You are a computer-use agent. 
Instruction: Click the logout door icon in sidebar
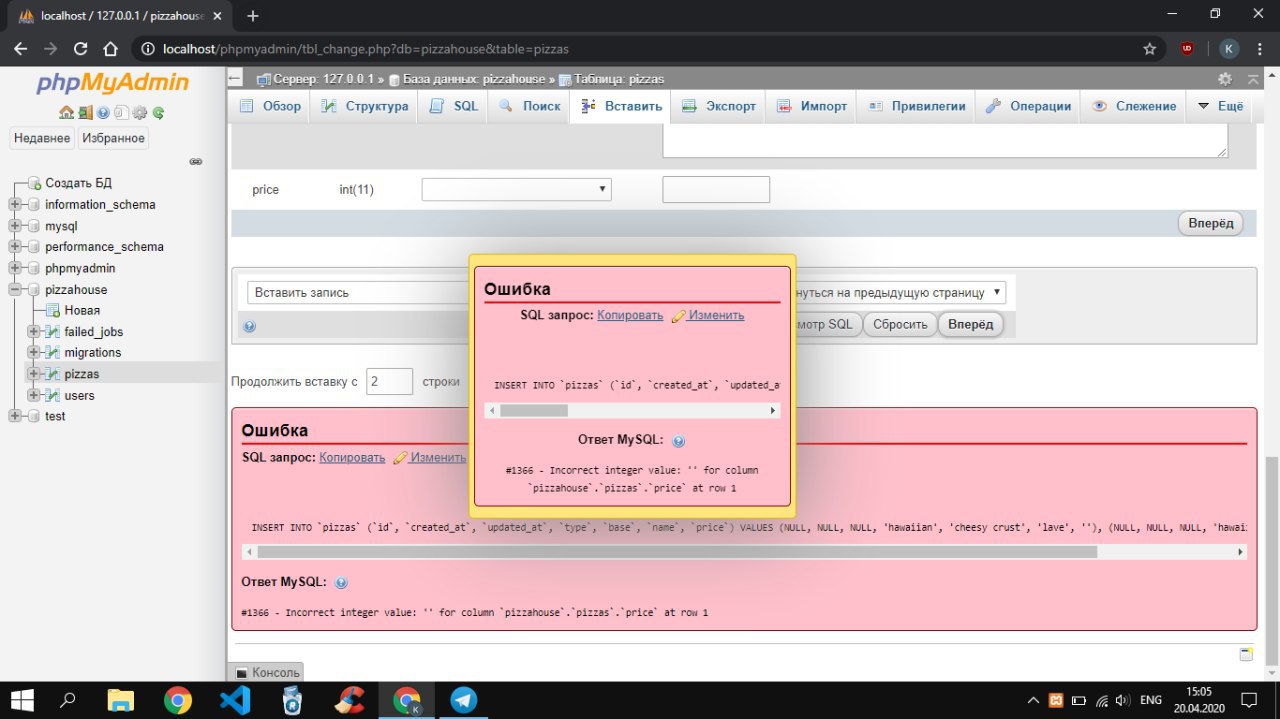click(x=86, y=113)
